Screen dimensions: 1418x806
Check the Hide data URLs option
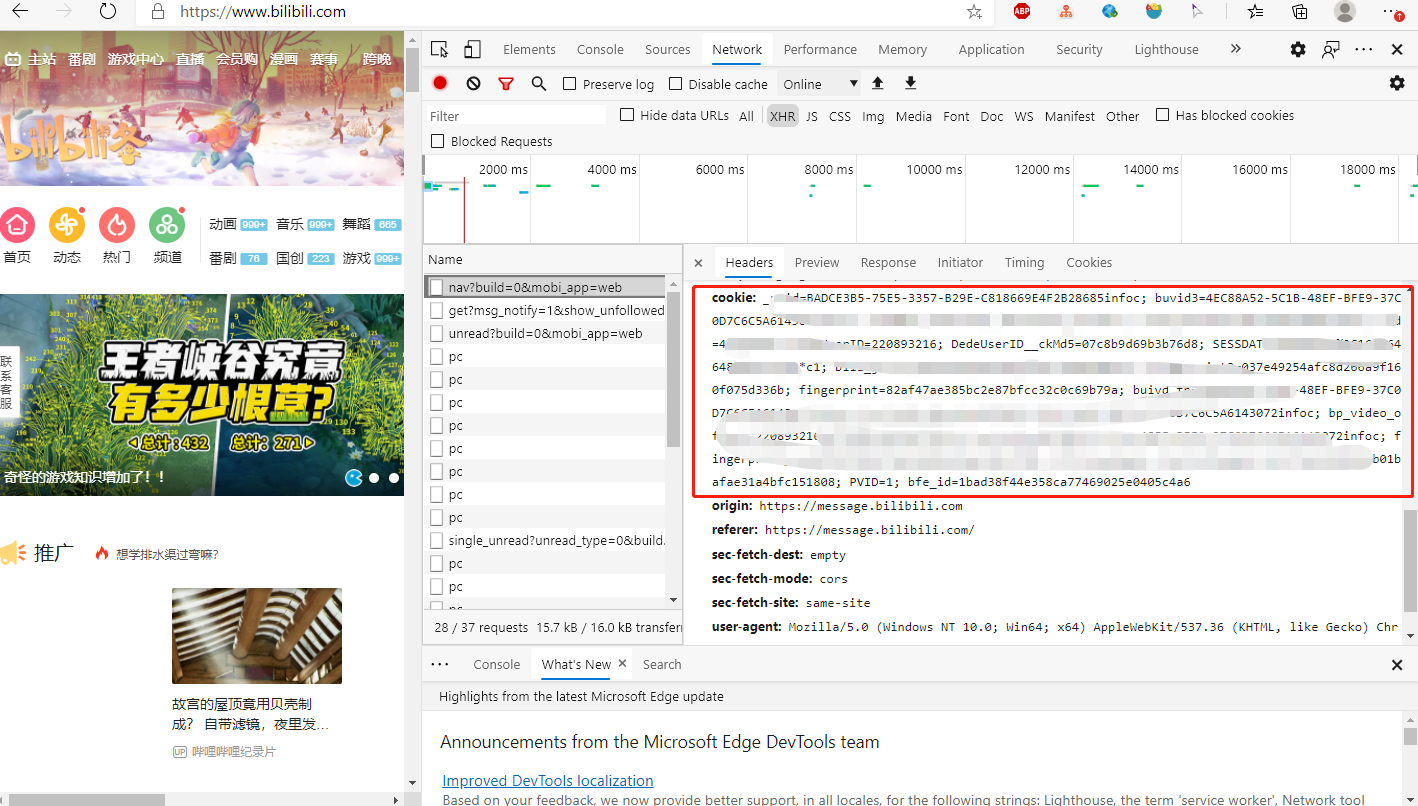629,115
